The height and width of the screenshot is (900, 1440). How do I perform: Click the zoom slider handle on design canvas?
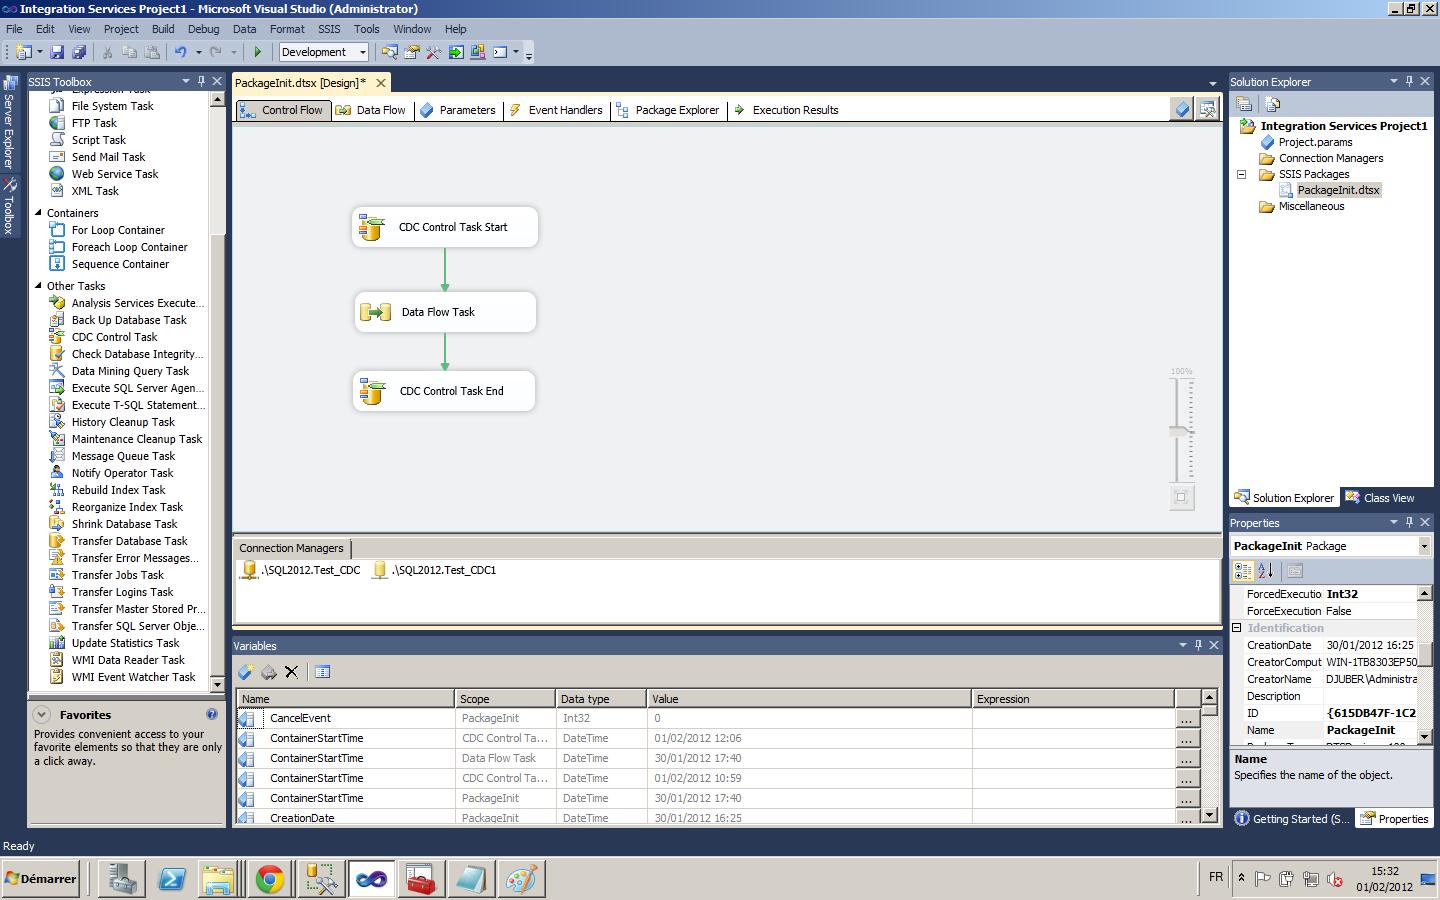coord(1181,431)
